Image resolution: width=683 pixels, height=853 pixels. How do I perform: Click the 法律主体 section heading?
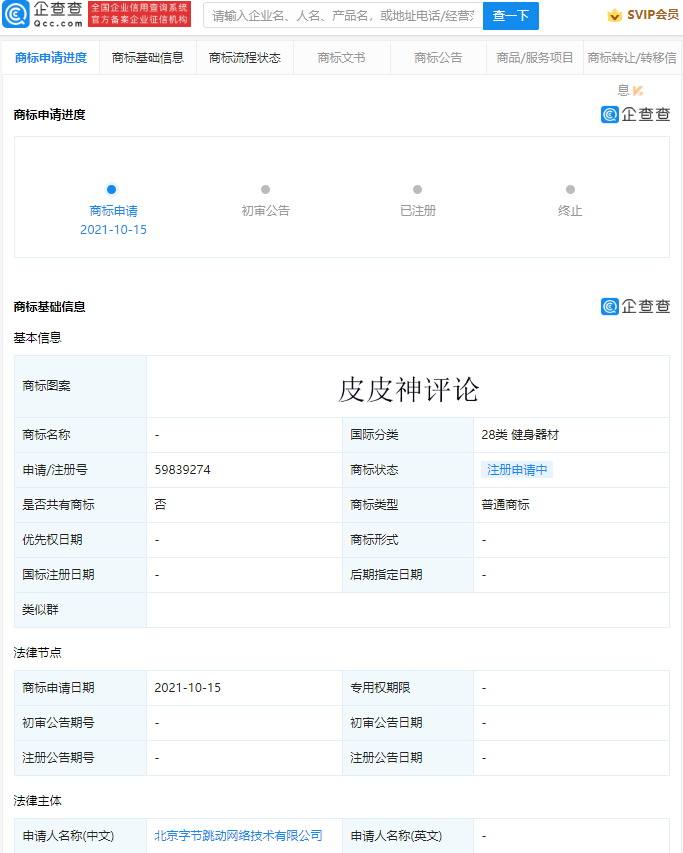coord(38,800)
